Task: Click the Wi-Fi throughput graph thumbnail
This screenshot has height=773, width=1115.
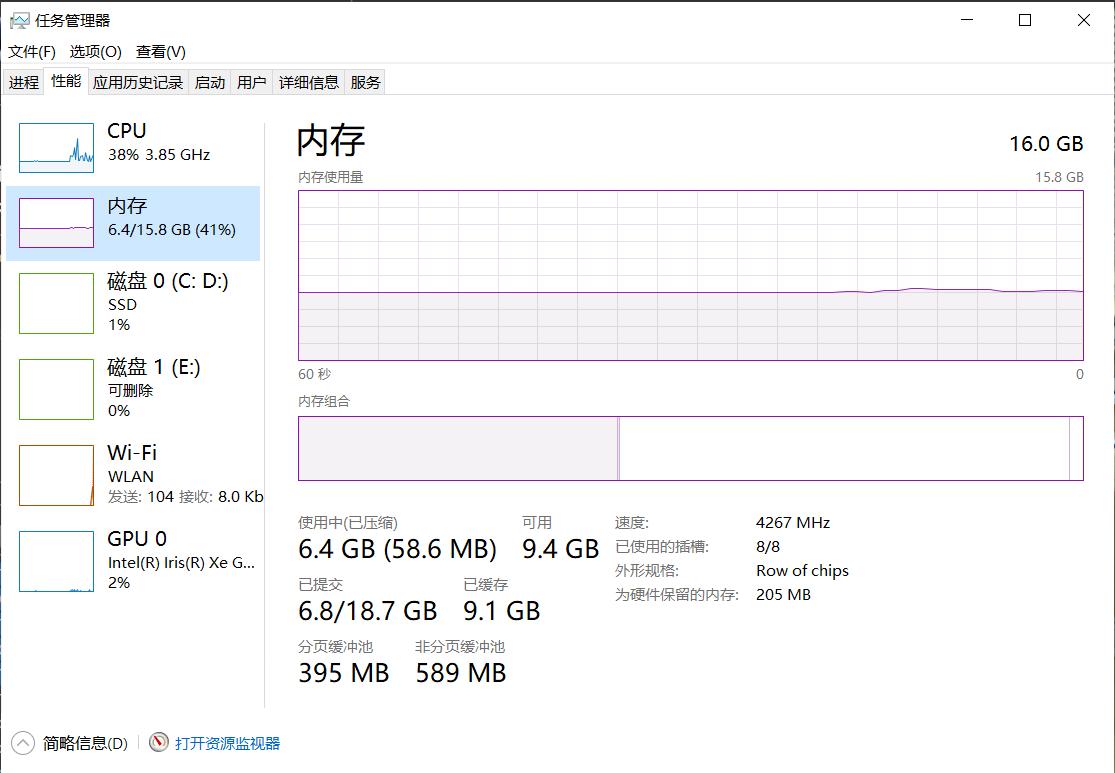Action: click(x=56, y=475)
